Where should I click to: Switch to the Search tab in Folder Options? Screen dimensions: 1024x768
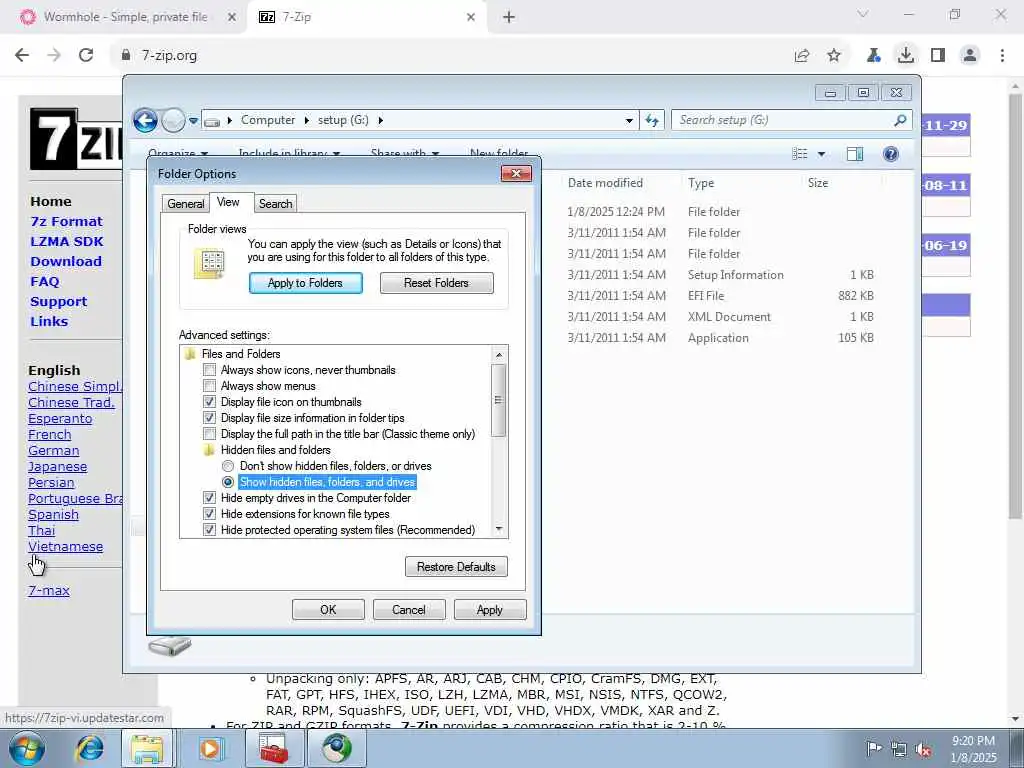pyautogui.click(x=276, y=204)
